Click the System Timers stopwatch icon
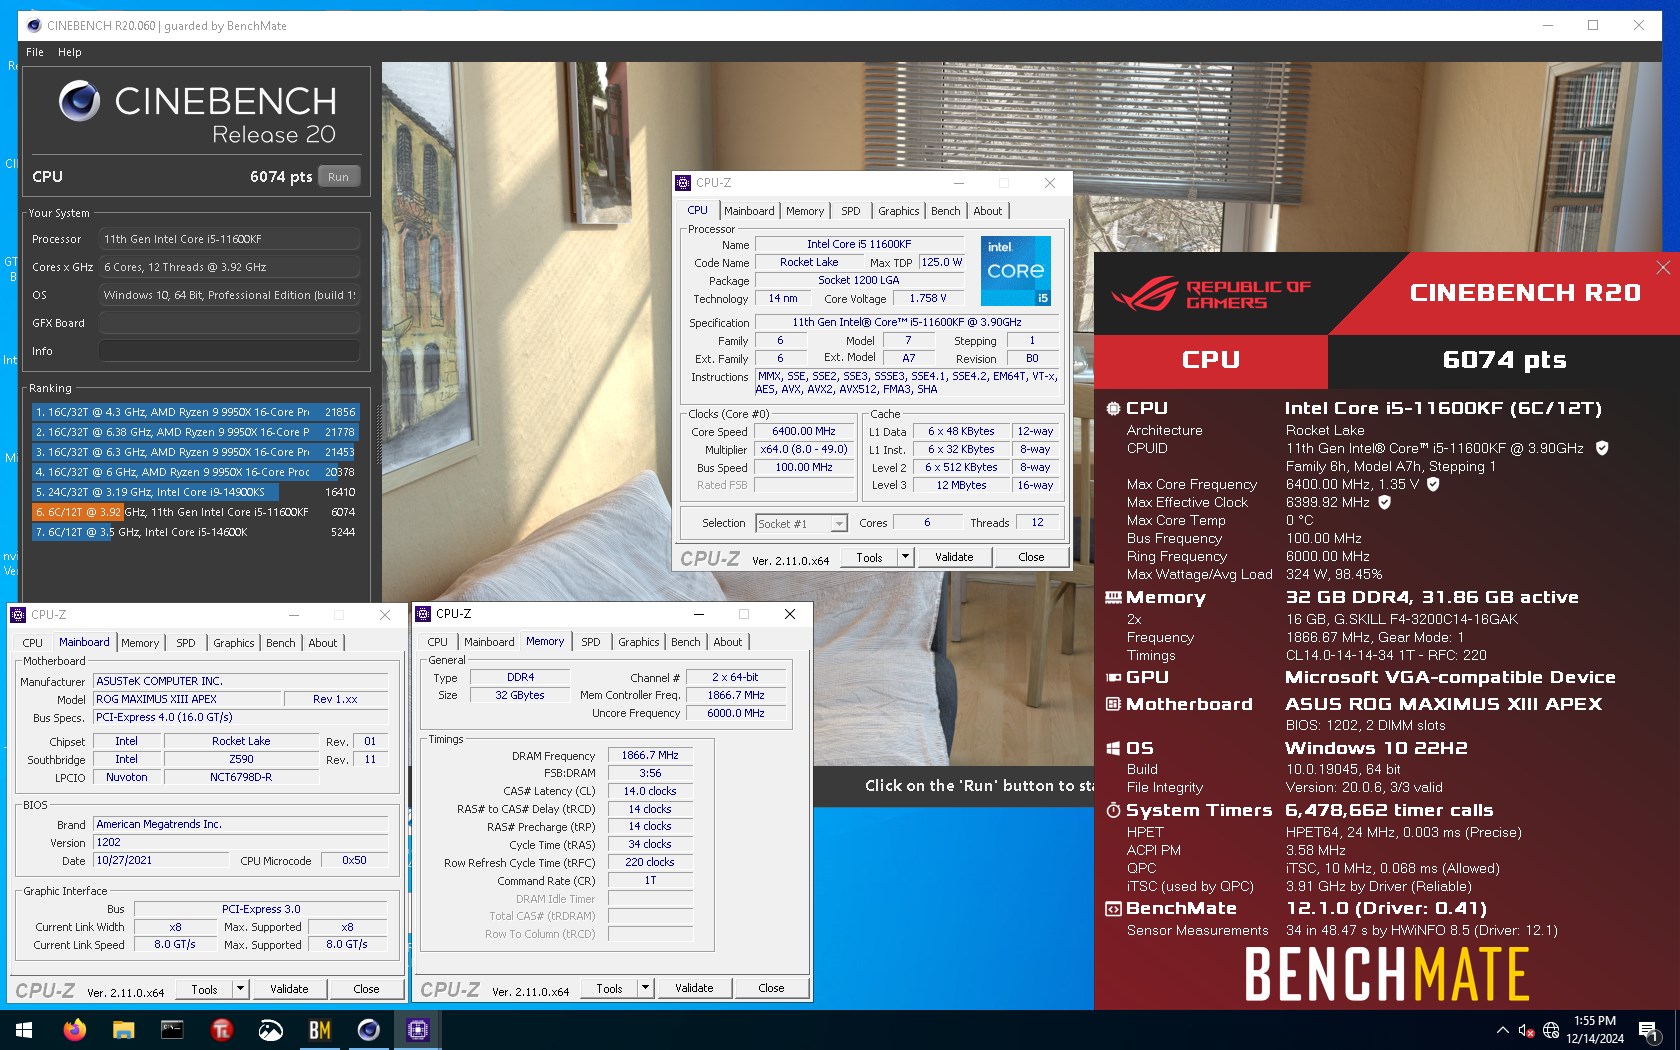Image resolution: width=1680 pixels, height=1050 pixels. [1113, 810]
